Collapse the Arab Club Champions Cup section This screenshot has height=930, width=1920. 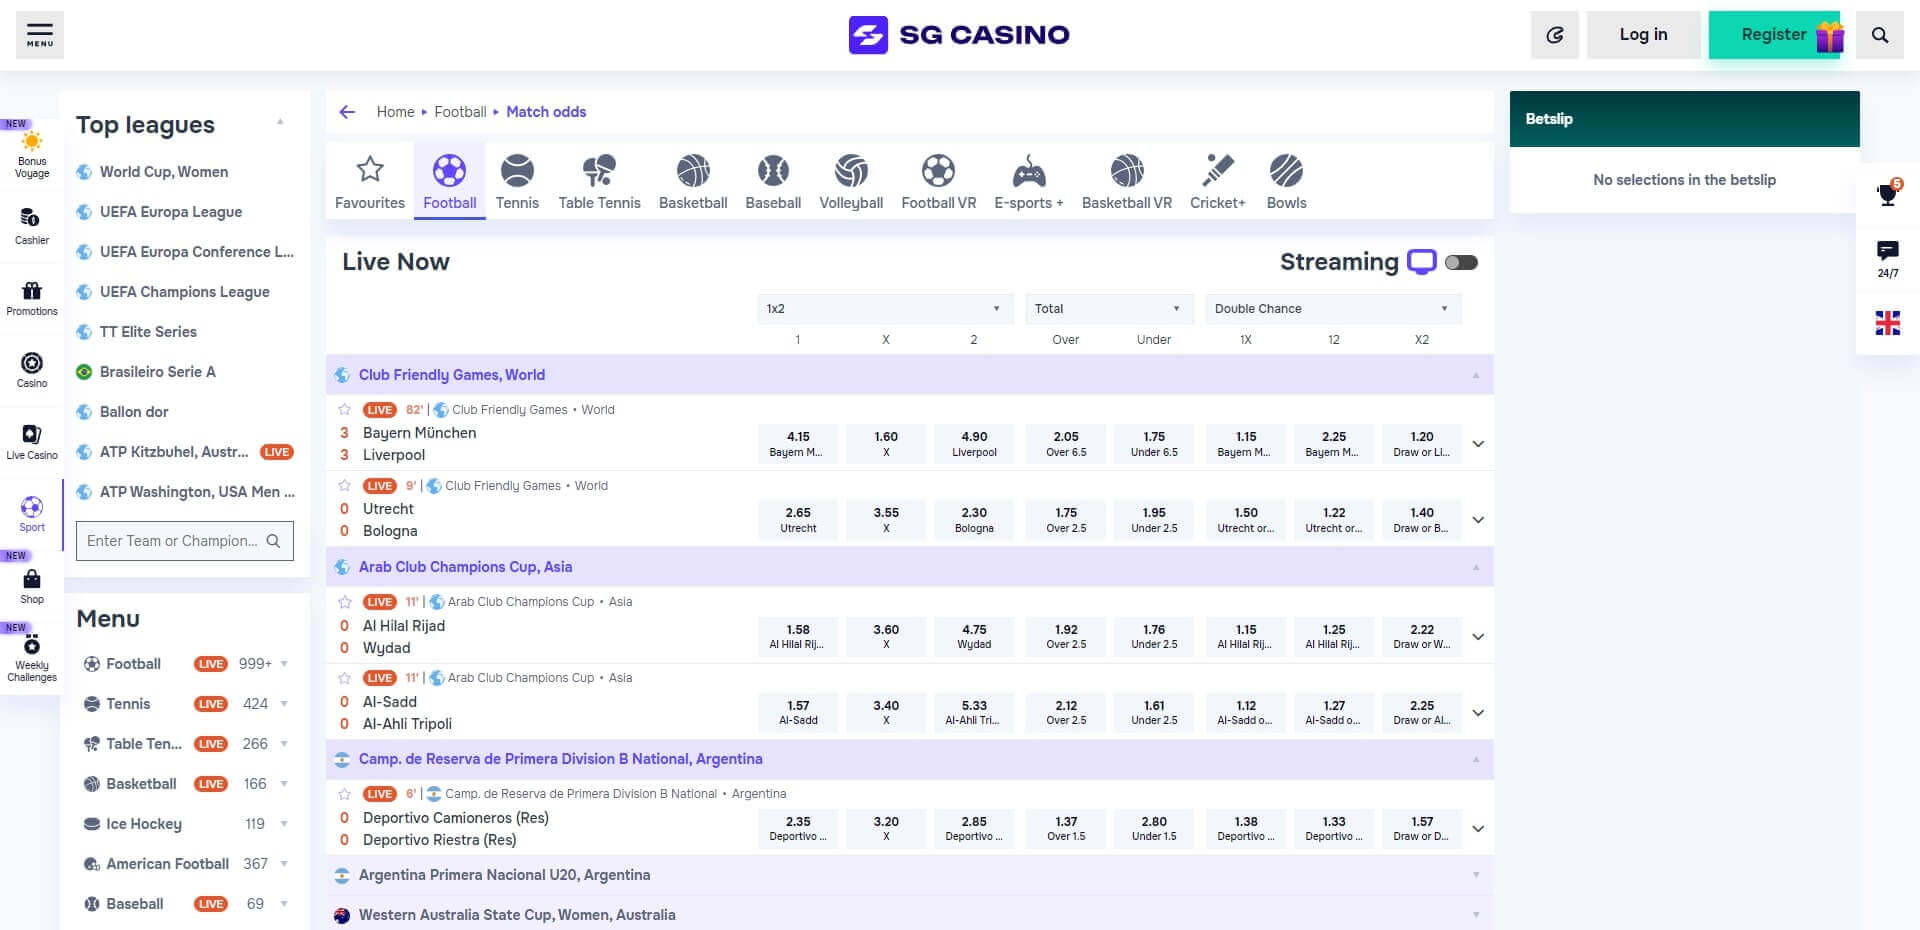click(x=1475, y=566)
